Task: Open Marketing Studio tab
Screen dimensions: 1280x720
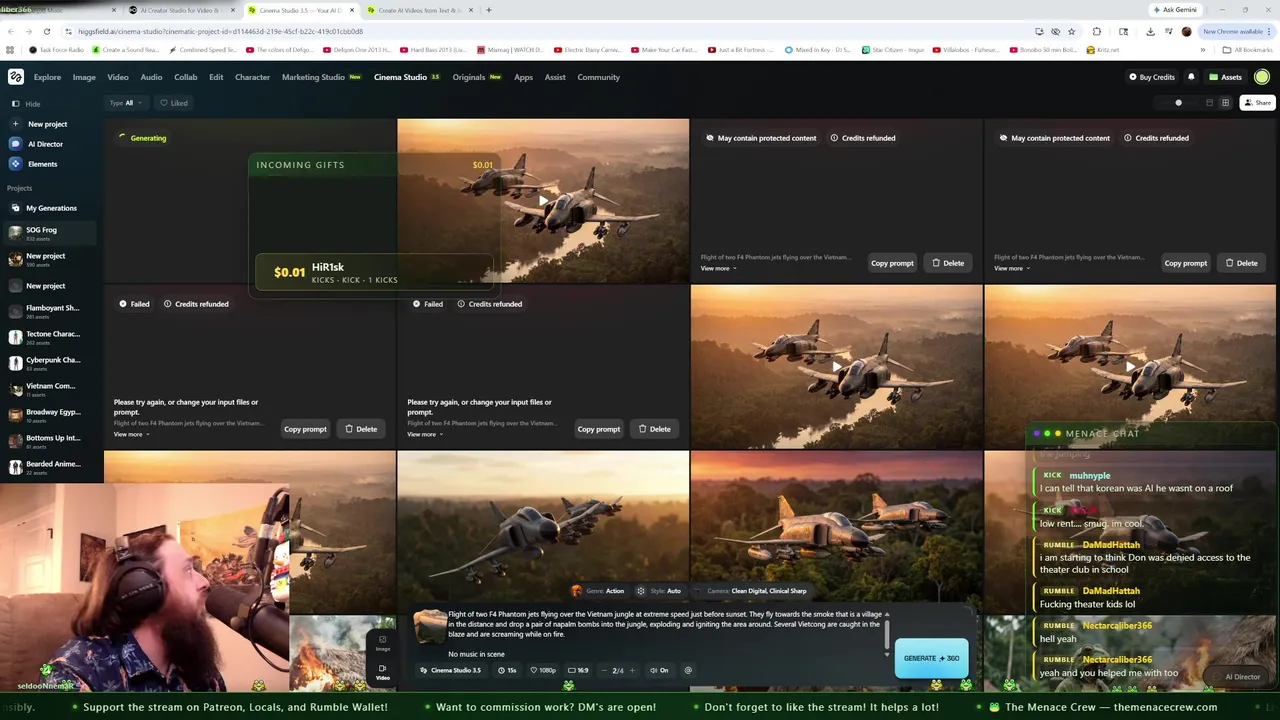Action: tap(321, 77)
